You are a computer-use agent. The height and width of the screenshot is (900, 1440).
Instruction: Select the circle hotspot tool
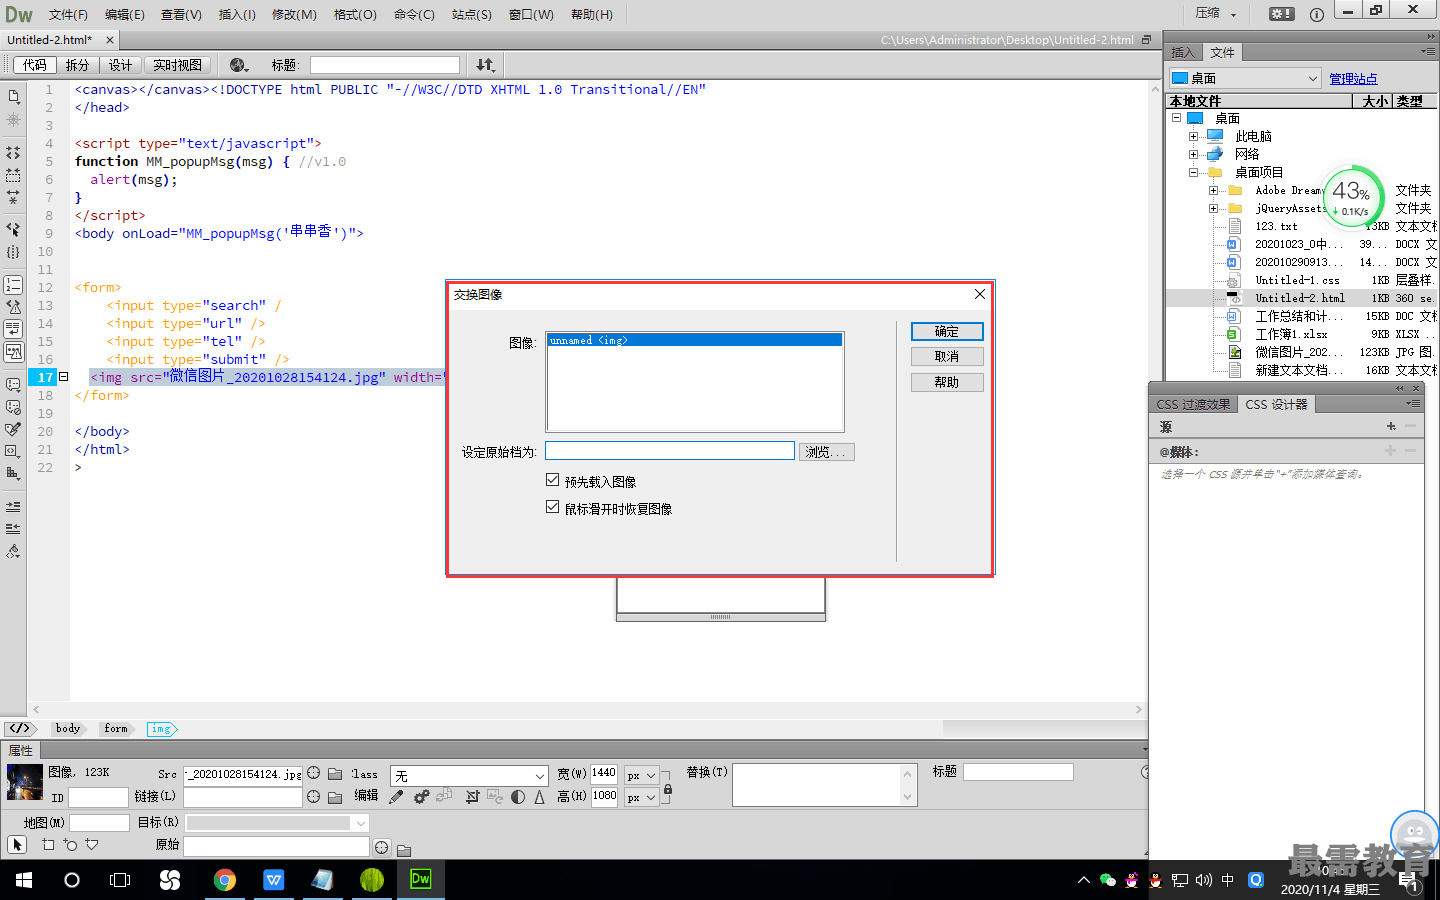[70, 845]
